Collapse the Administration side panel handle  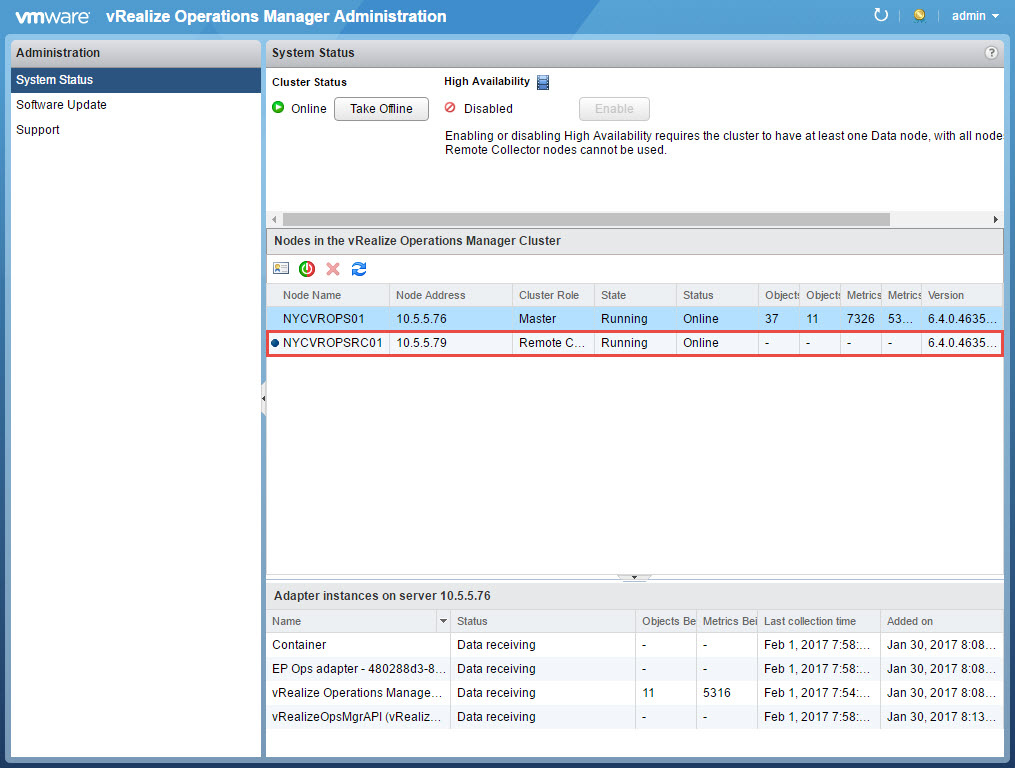263,398
